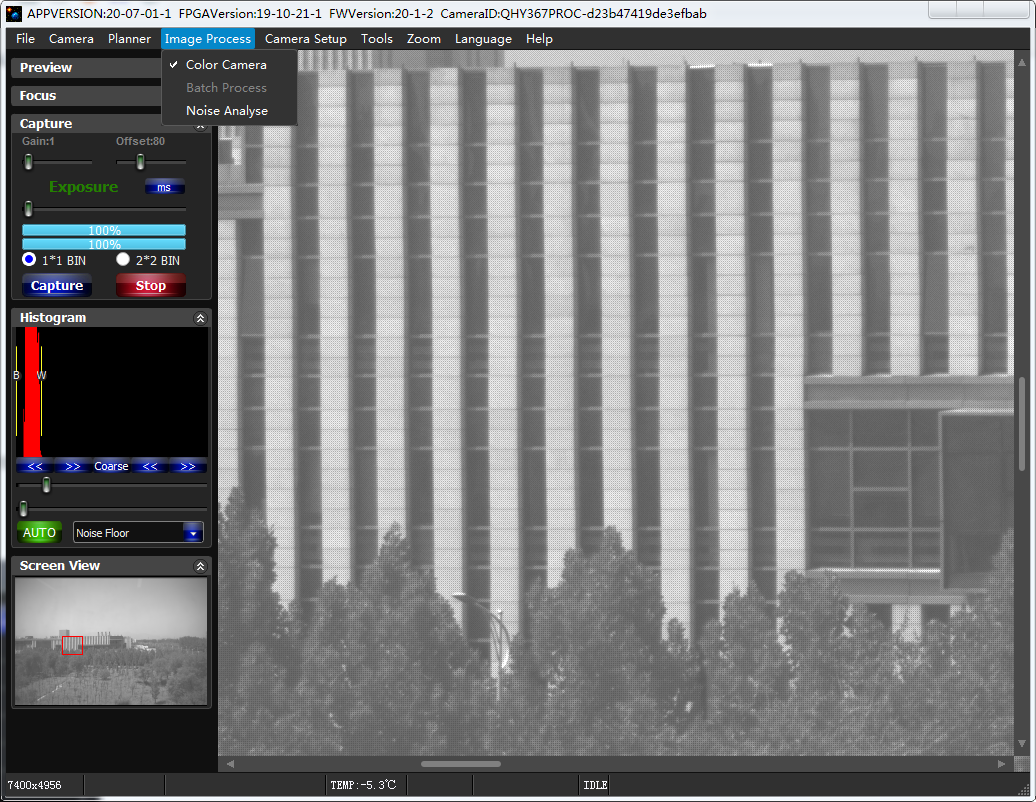Select Noise Analyse menu entry
This screenshot has width=1036, height=802.
(229, 111)
